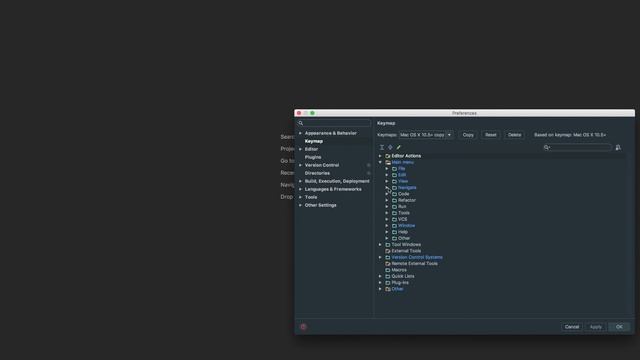Expand the Other Settings section
Viewport: 640px width, 360px height.
pos(300,205)
